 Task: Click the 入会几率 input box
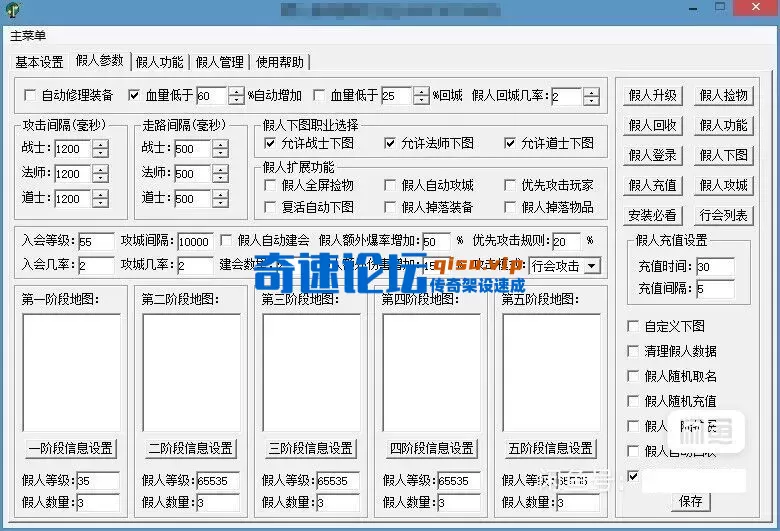tap(97, 266)
